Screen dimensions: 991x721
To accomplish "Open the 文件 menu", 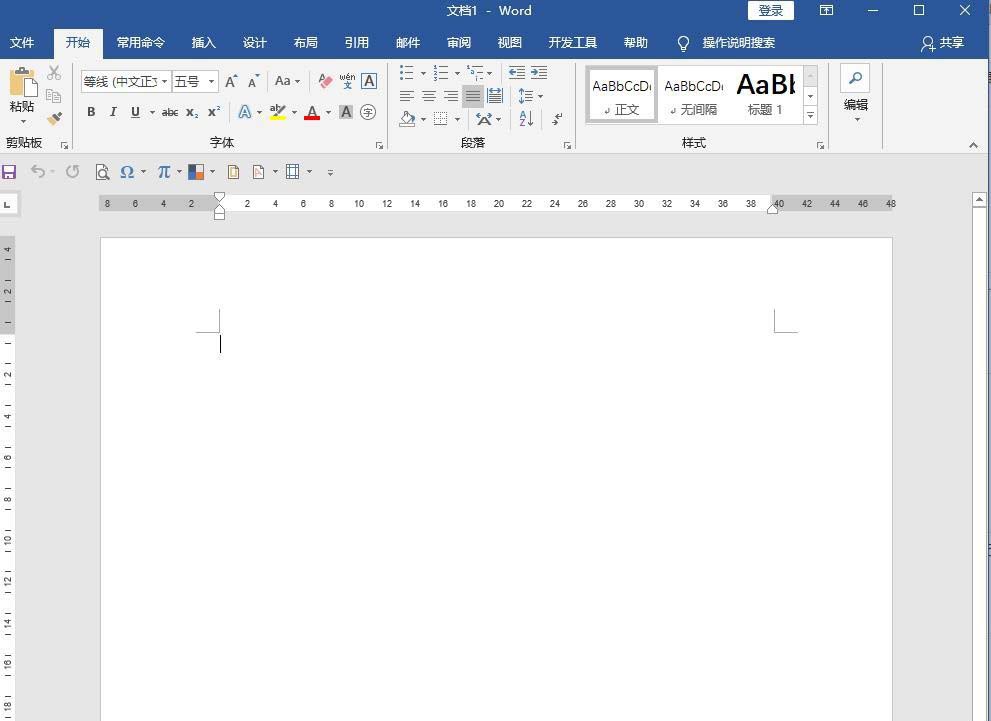I will tap(22, 43).
